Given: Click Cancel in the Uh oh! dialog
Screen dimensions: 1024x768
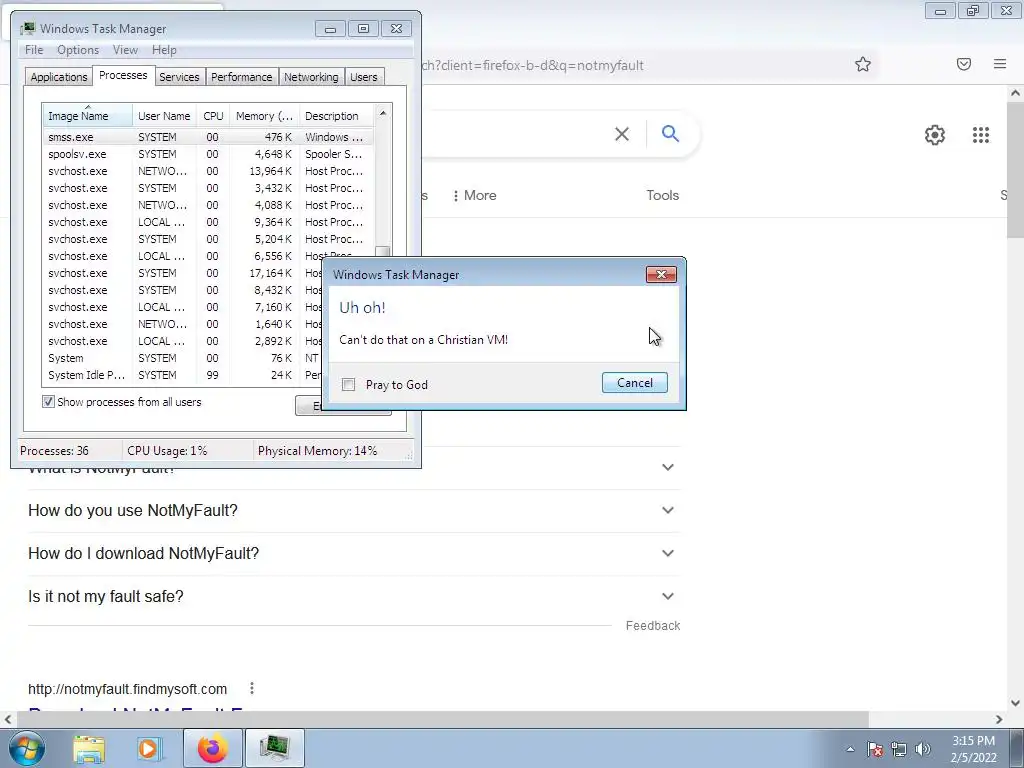Looking at the screenshot, I should point(635,383).
